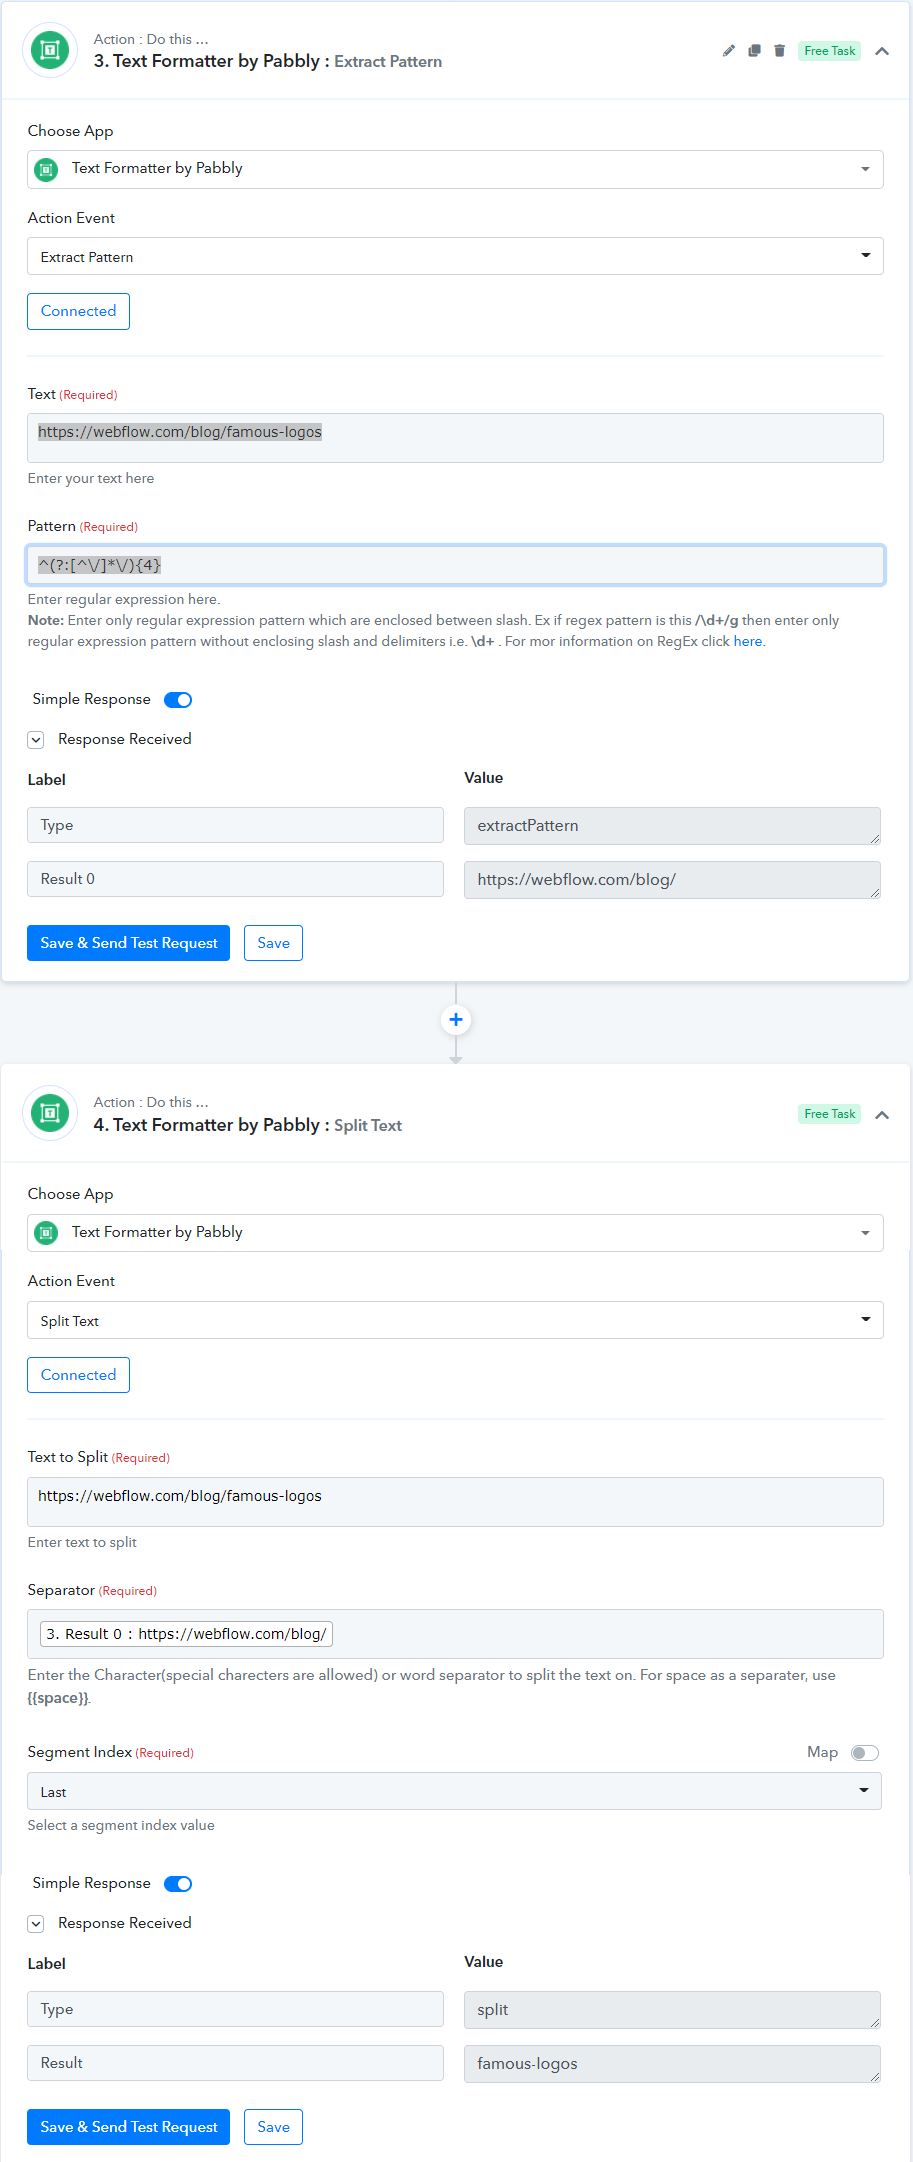Viewport: 913px width, 2162px height.
Task: Click the Type label field in step 3
Action: click(x=235, y=825)
